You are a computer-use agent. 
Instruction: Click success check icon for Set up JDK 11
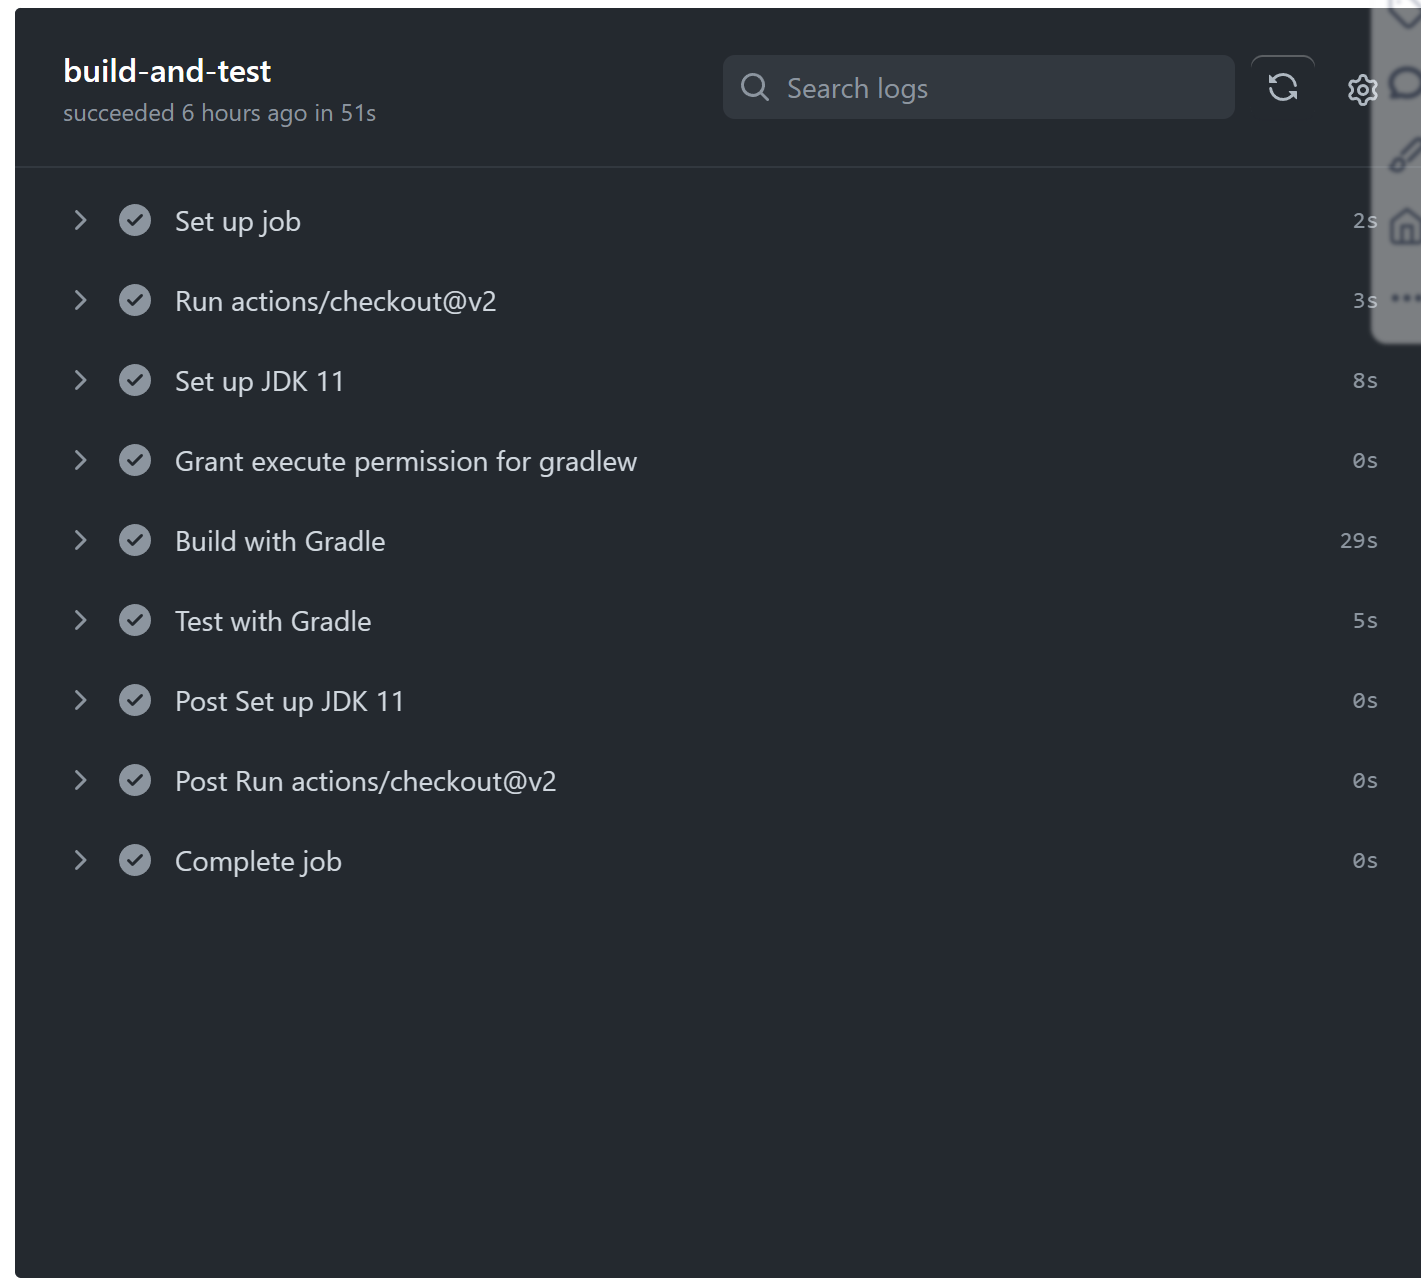point(135,381)
